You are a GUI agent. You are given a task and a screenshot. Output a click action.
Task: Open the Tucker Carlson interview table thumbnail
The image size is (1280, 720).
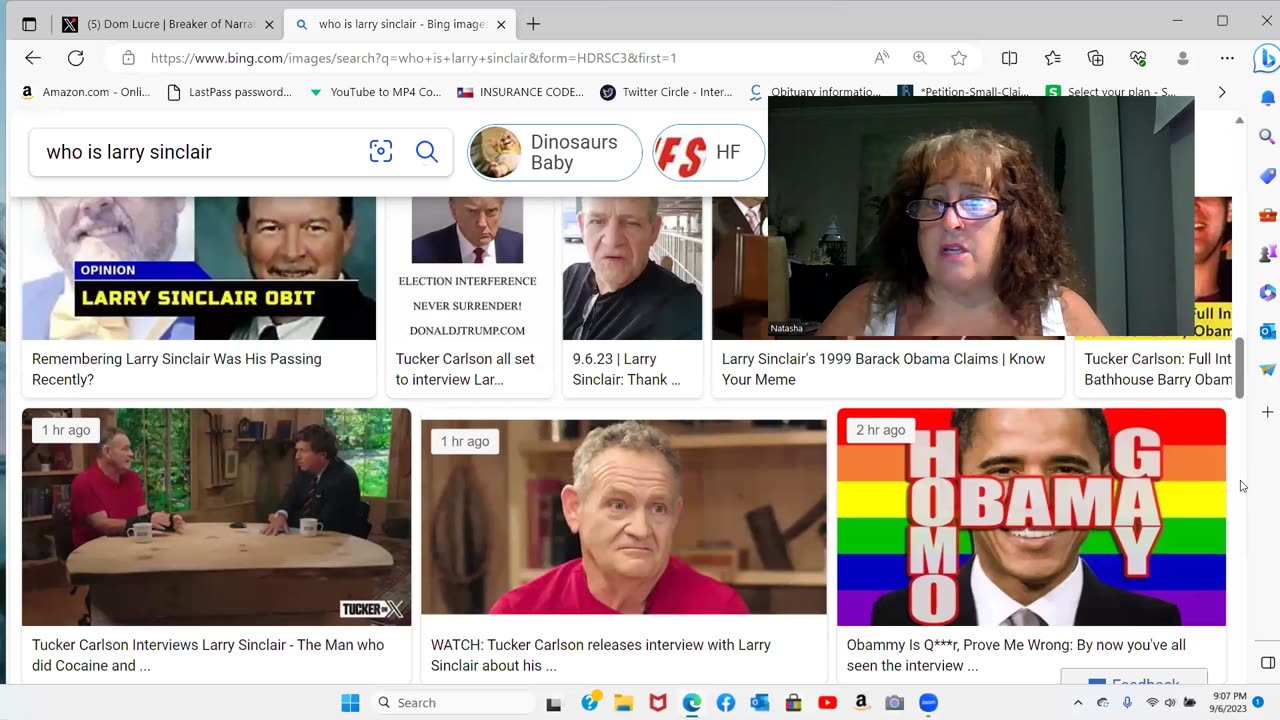216,517
